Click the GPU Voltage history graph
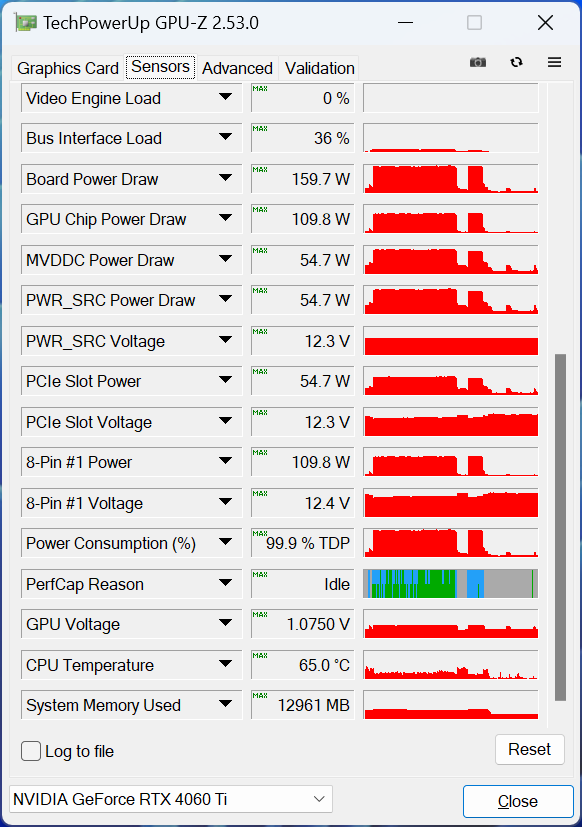Viewport: 582px width, 827px height. click(x=451, y=624)
